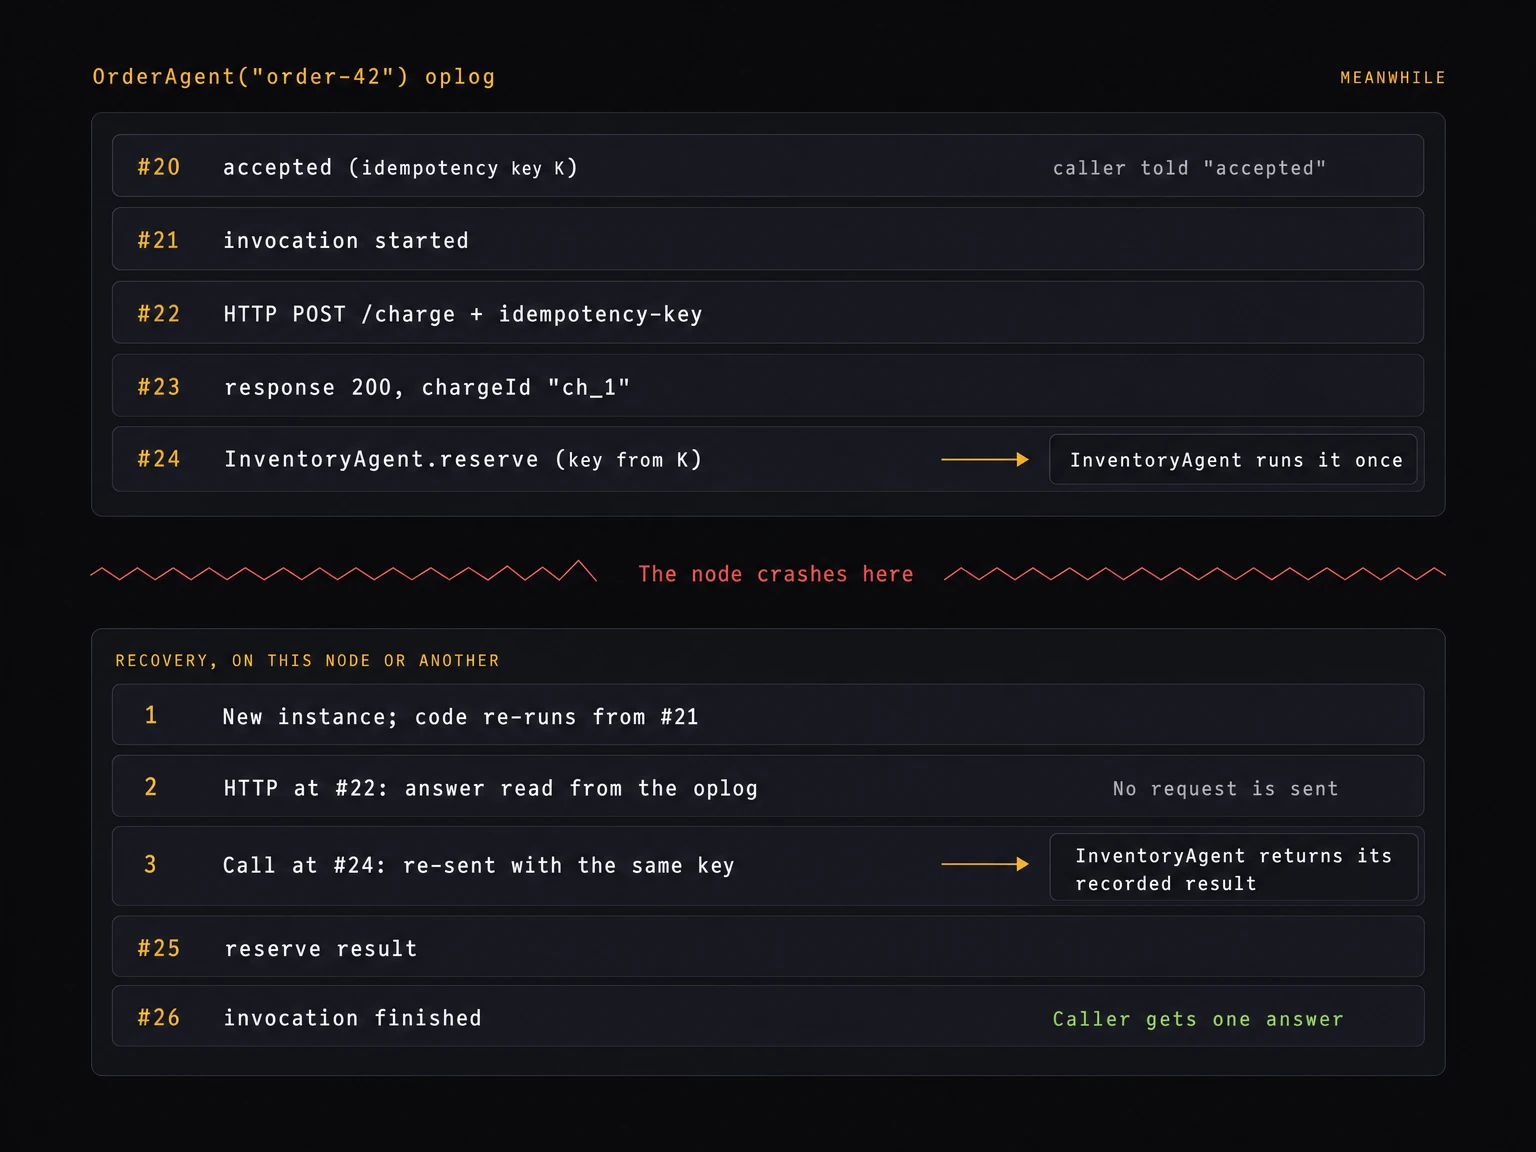Select 'InventoryAgent.reserve (key from K)' text
The image size is (1536, 1152).
[x=463, y=459]
